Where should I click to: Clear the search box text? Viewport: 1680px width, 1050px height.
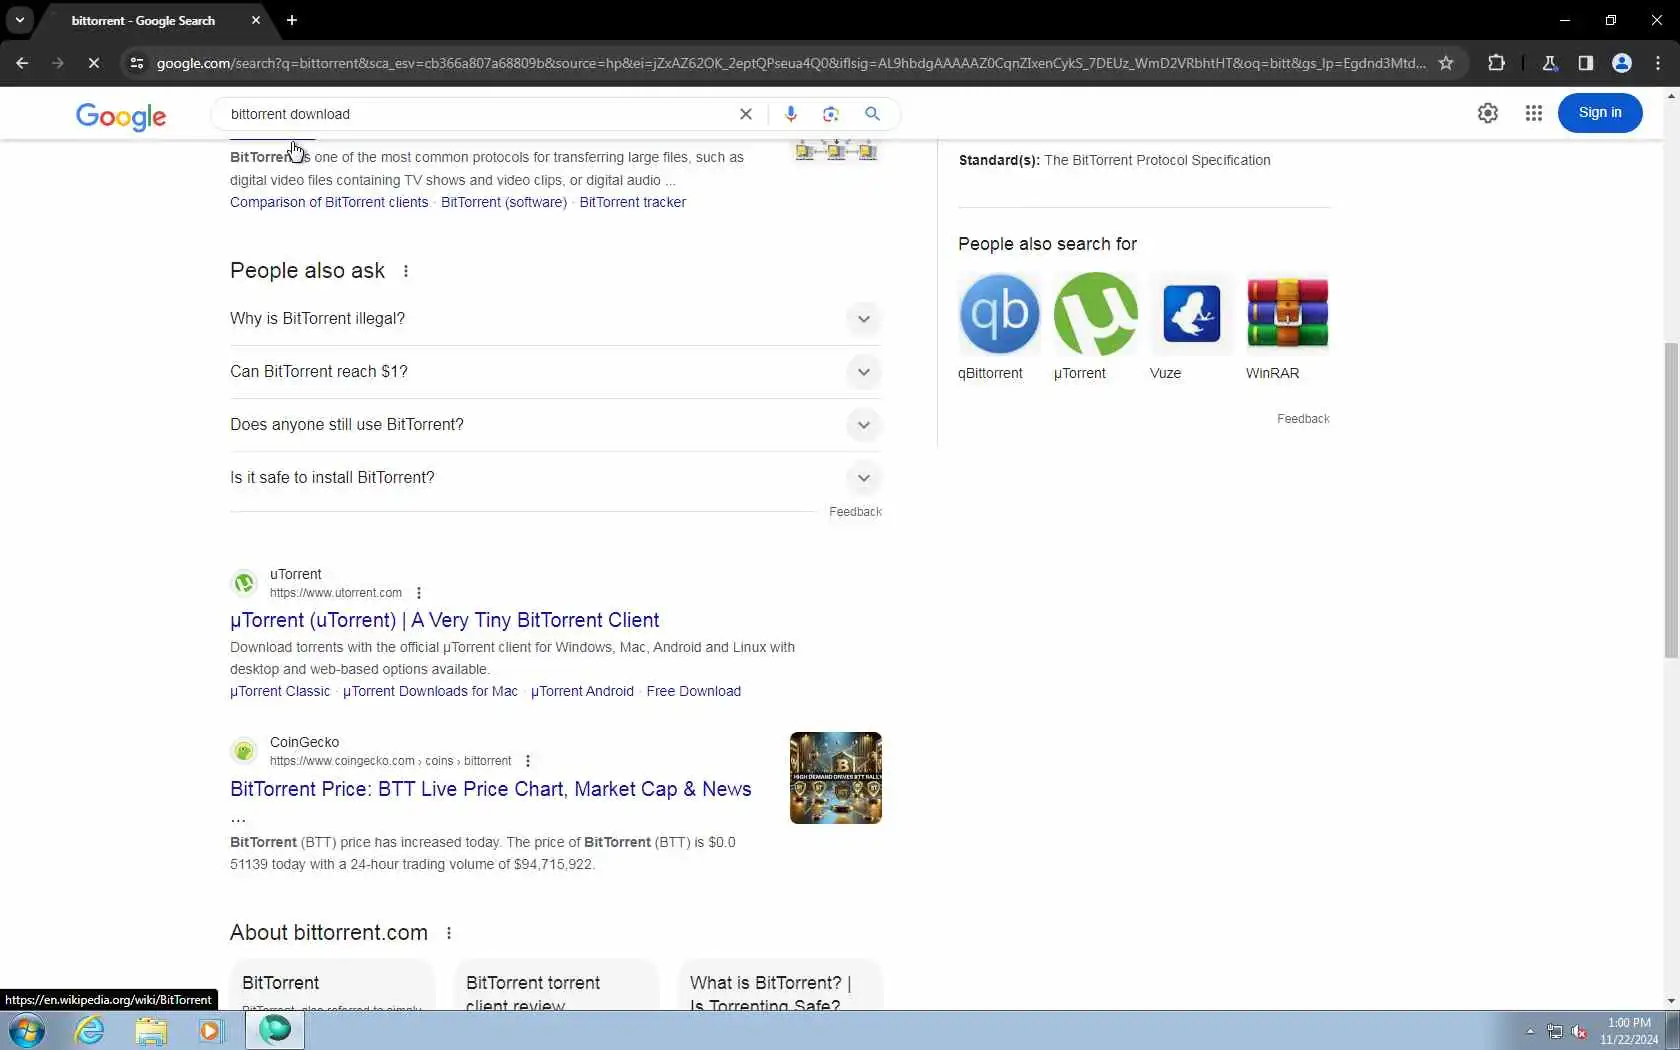tap(746, 114)
